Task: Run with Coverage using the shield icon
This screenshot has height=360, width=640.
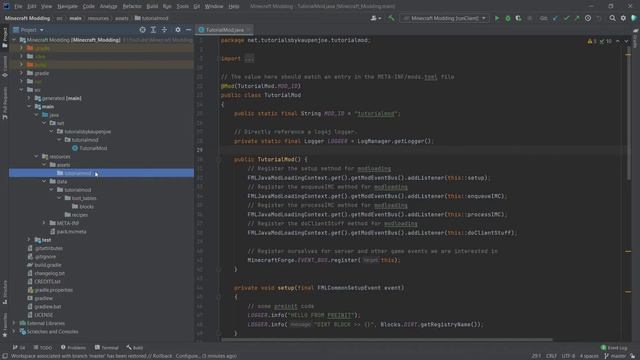Action: coord(518,18)
